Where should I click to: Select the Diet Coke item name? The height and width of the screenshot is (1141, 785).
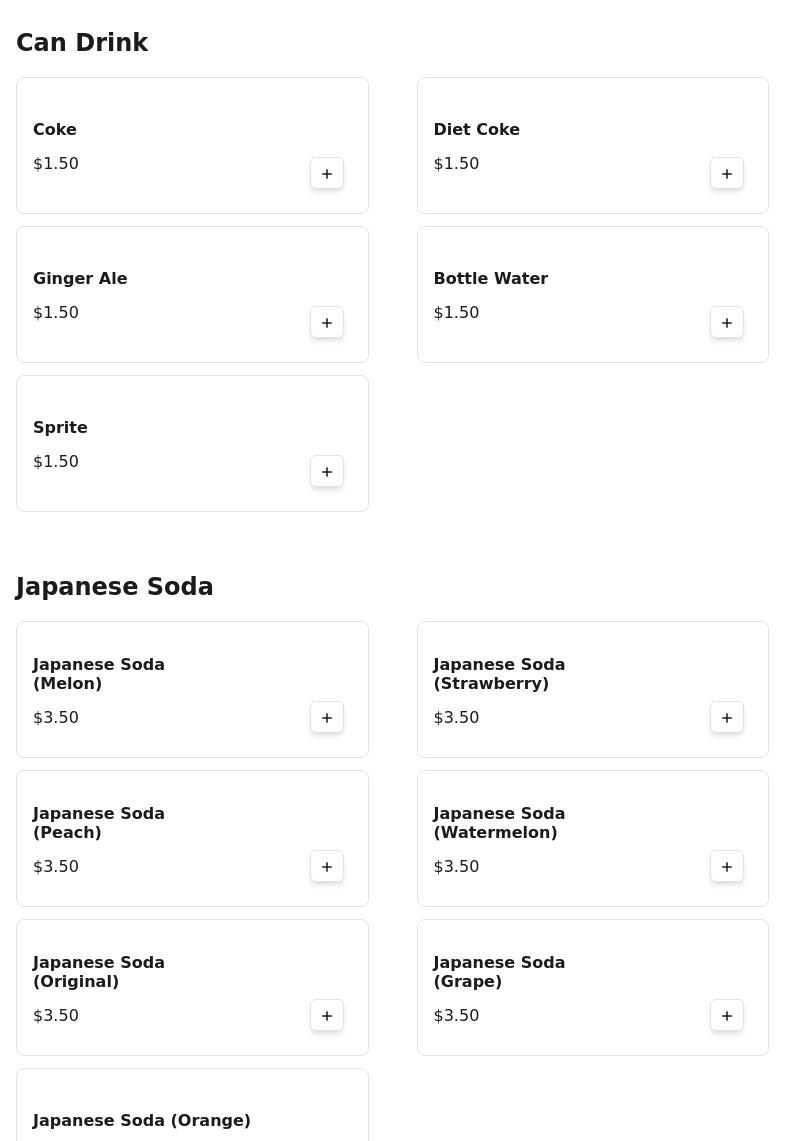(476, 130)
